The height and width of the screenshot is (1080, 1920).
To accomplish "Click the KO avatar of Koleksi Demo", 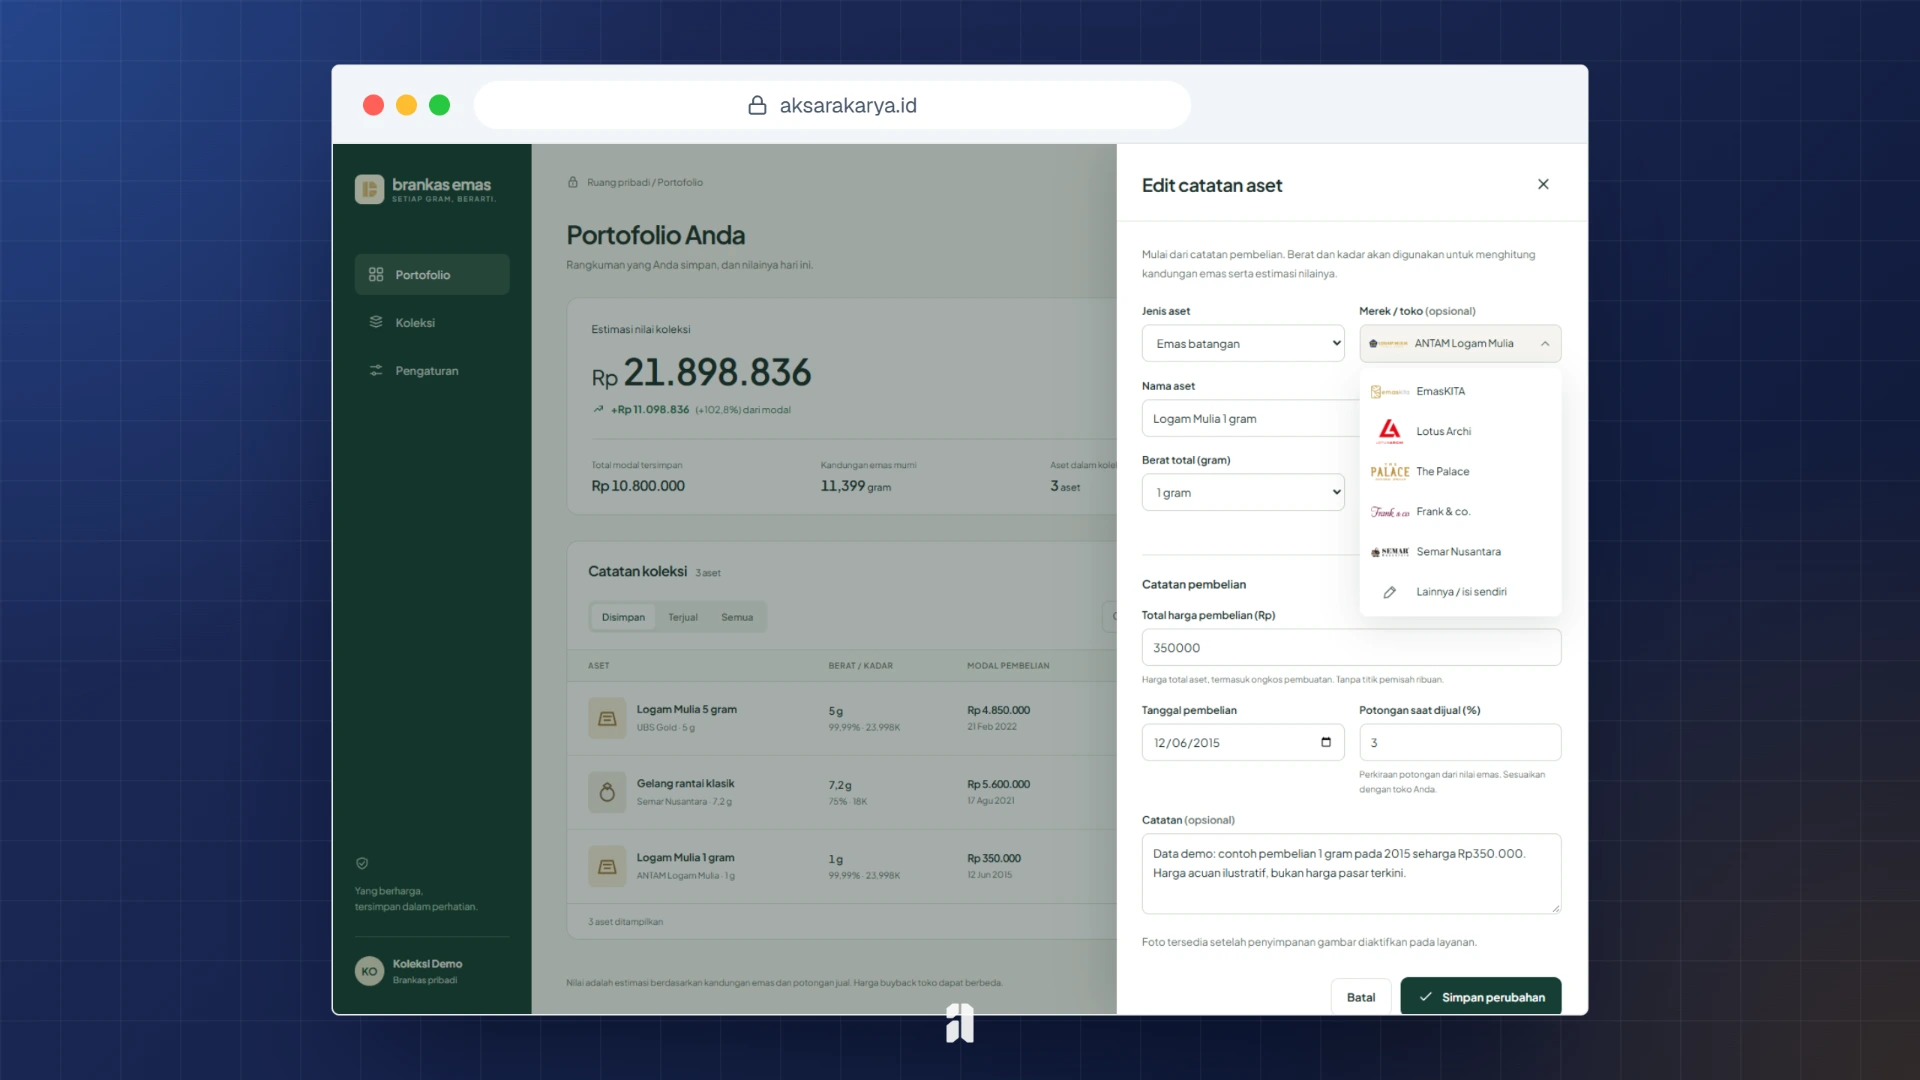I will tap(369, 971).
